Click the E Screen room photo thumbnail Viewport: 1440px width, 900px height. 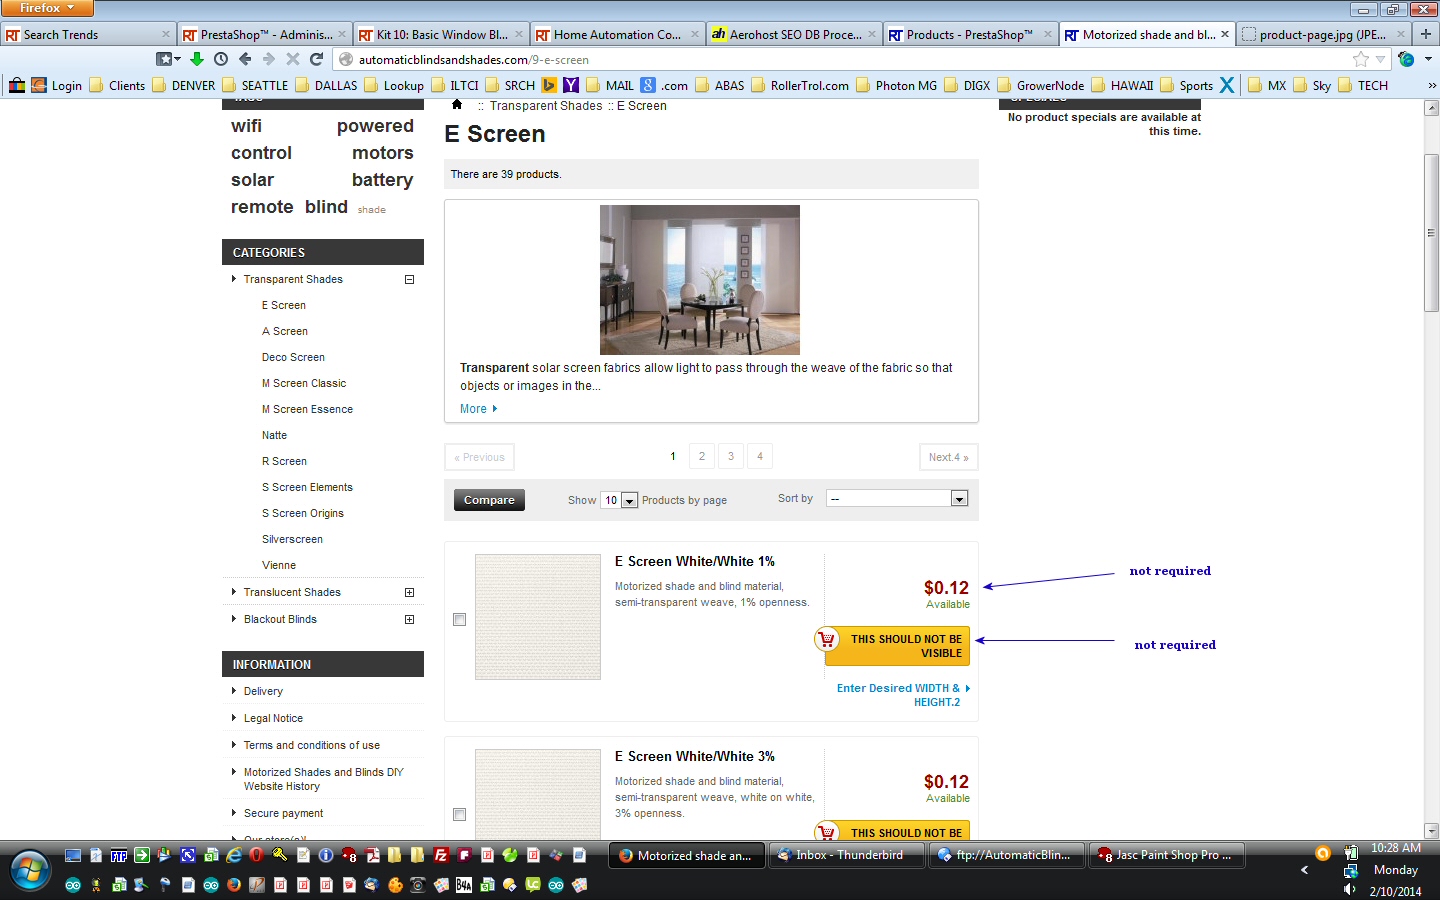click(699, 280)
